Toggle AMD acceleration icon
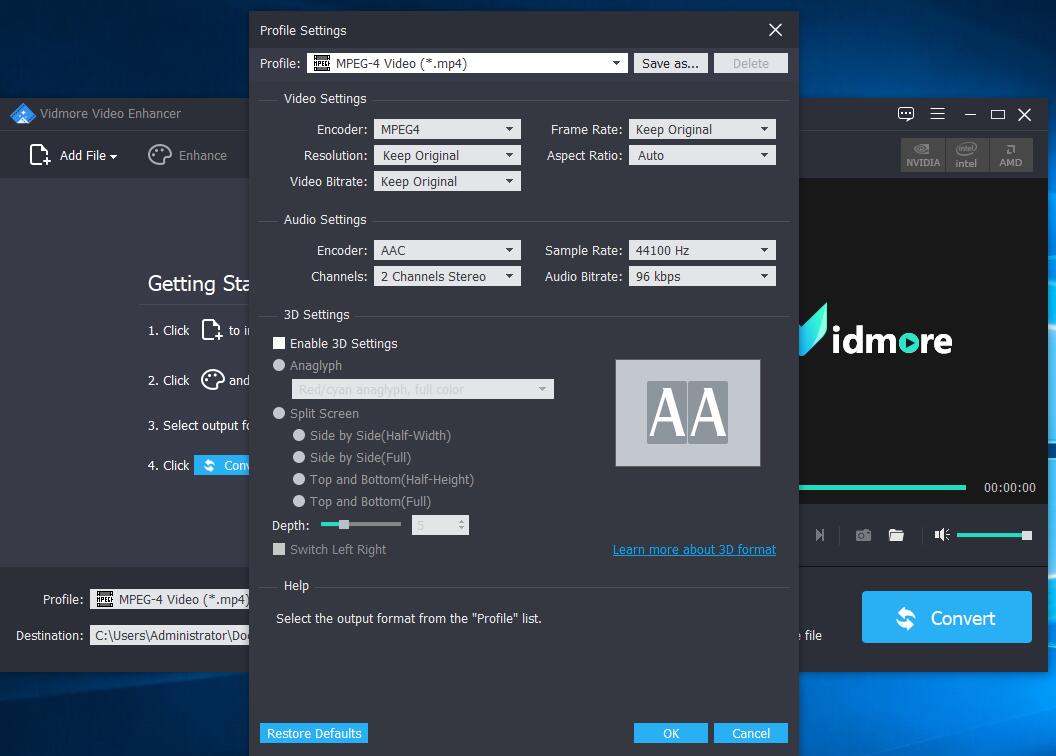This screenshot has height=756, width=1056. tap(1011, 155)
